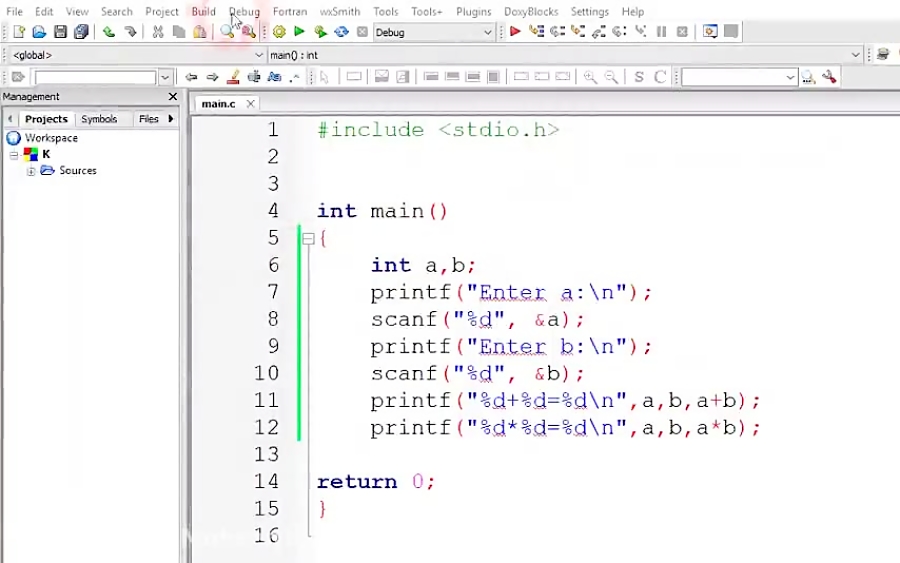Toggle the match case Aa icon
Image resolution: width=900 pixels, height=563 pixels.
coord(274,77)
